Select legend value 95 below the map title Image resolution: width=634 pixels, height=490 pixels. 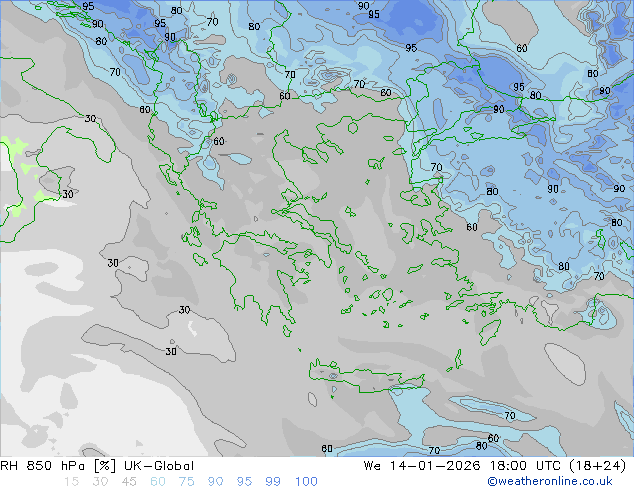tap(244, 481)
